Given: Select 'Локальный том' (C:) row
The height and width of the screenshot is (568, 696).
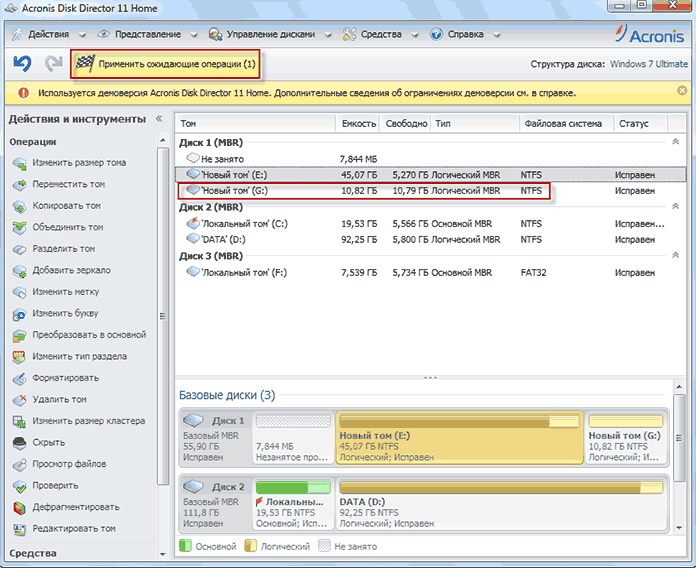Looking at the screenshot, I should [x=431, y=224].
